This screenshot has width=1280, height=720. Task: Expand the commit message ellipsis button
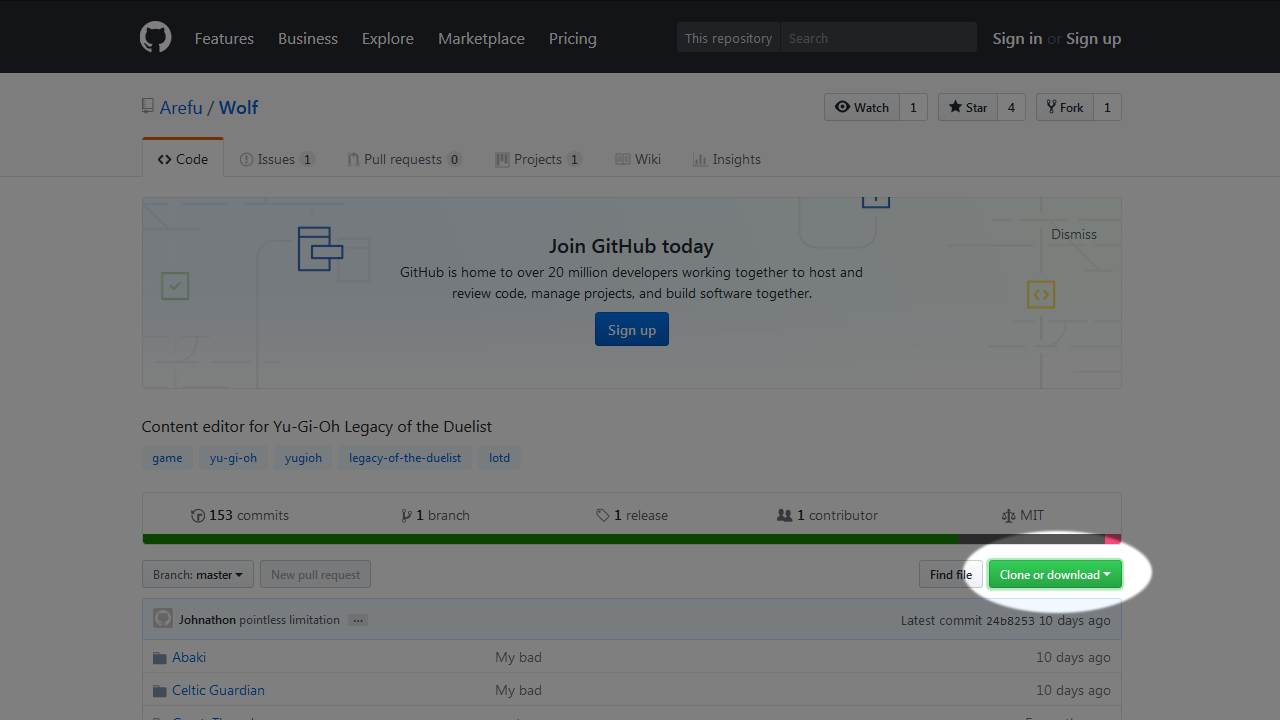click(358, 620)
